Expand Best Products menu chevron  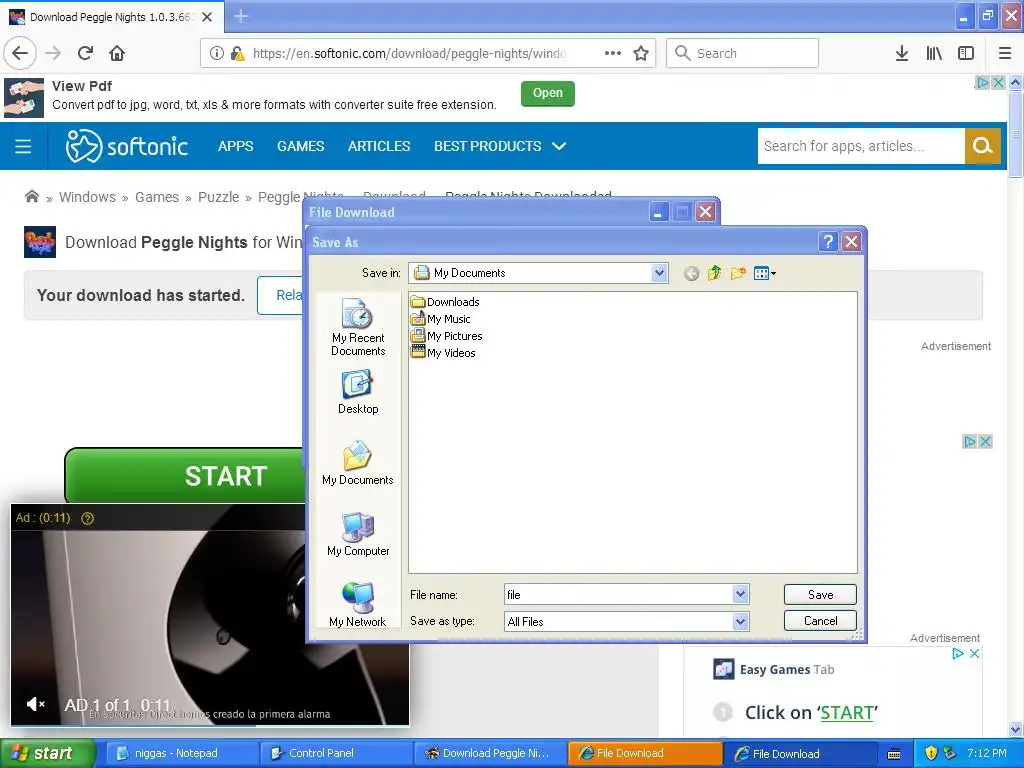pos(558,146)
